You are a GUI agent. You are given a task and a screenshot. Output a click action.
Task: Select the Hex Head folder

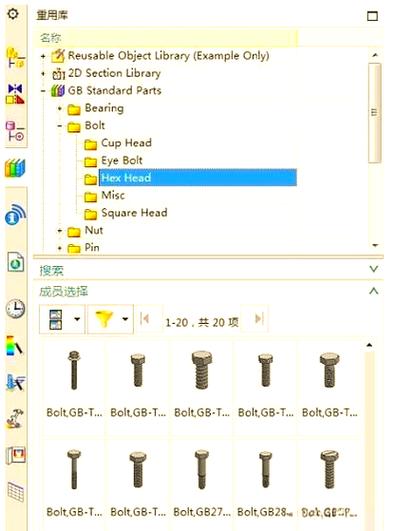198,177
